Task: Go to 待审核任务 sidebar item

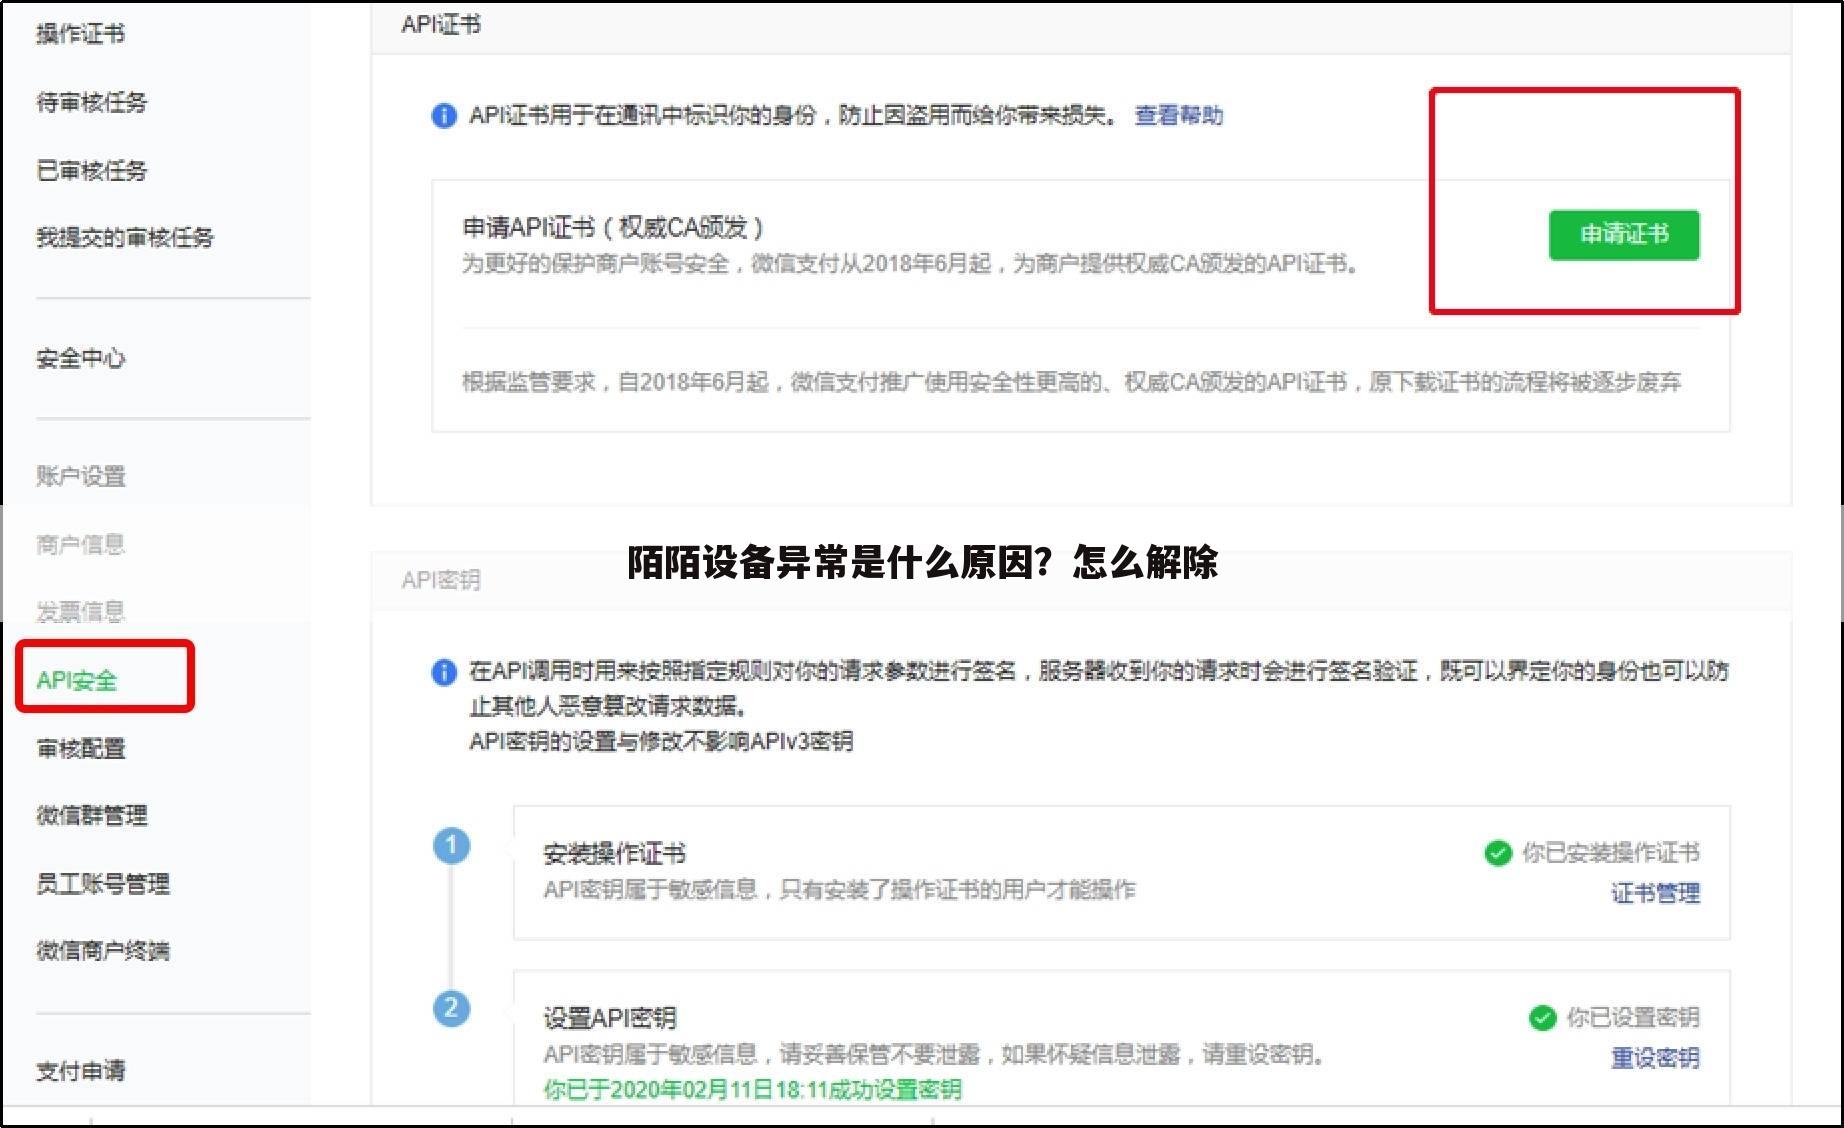Action: [x=91, y=102]
